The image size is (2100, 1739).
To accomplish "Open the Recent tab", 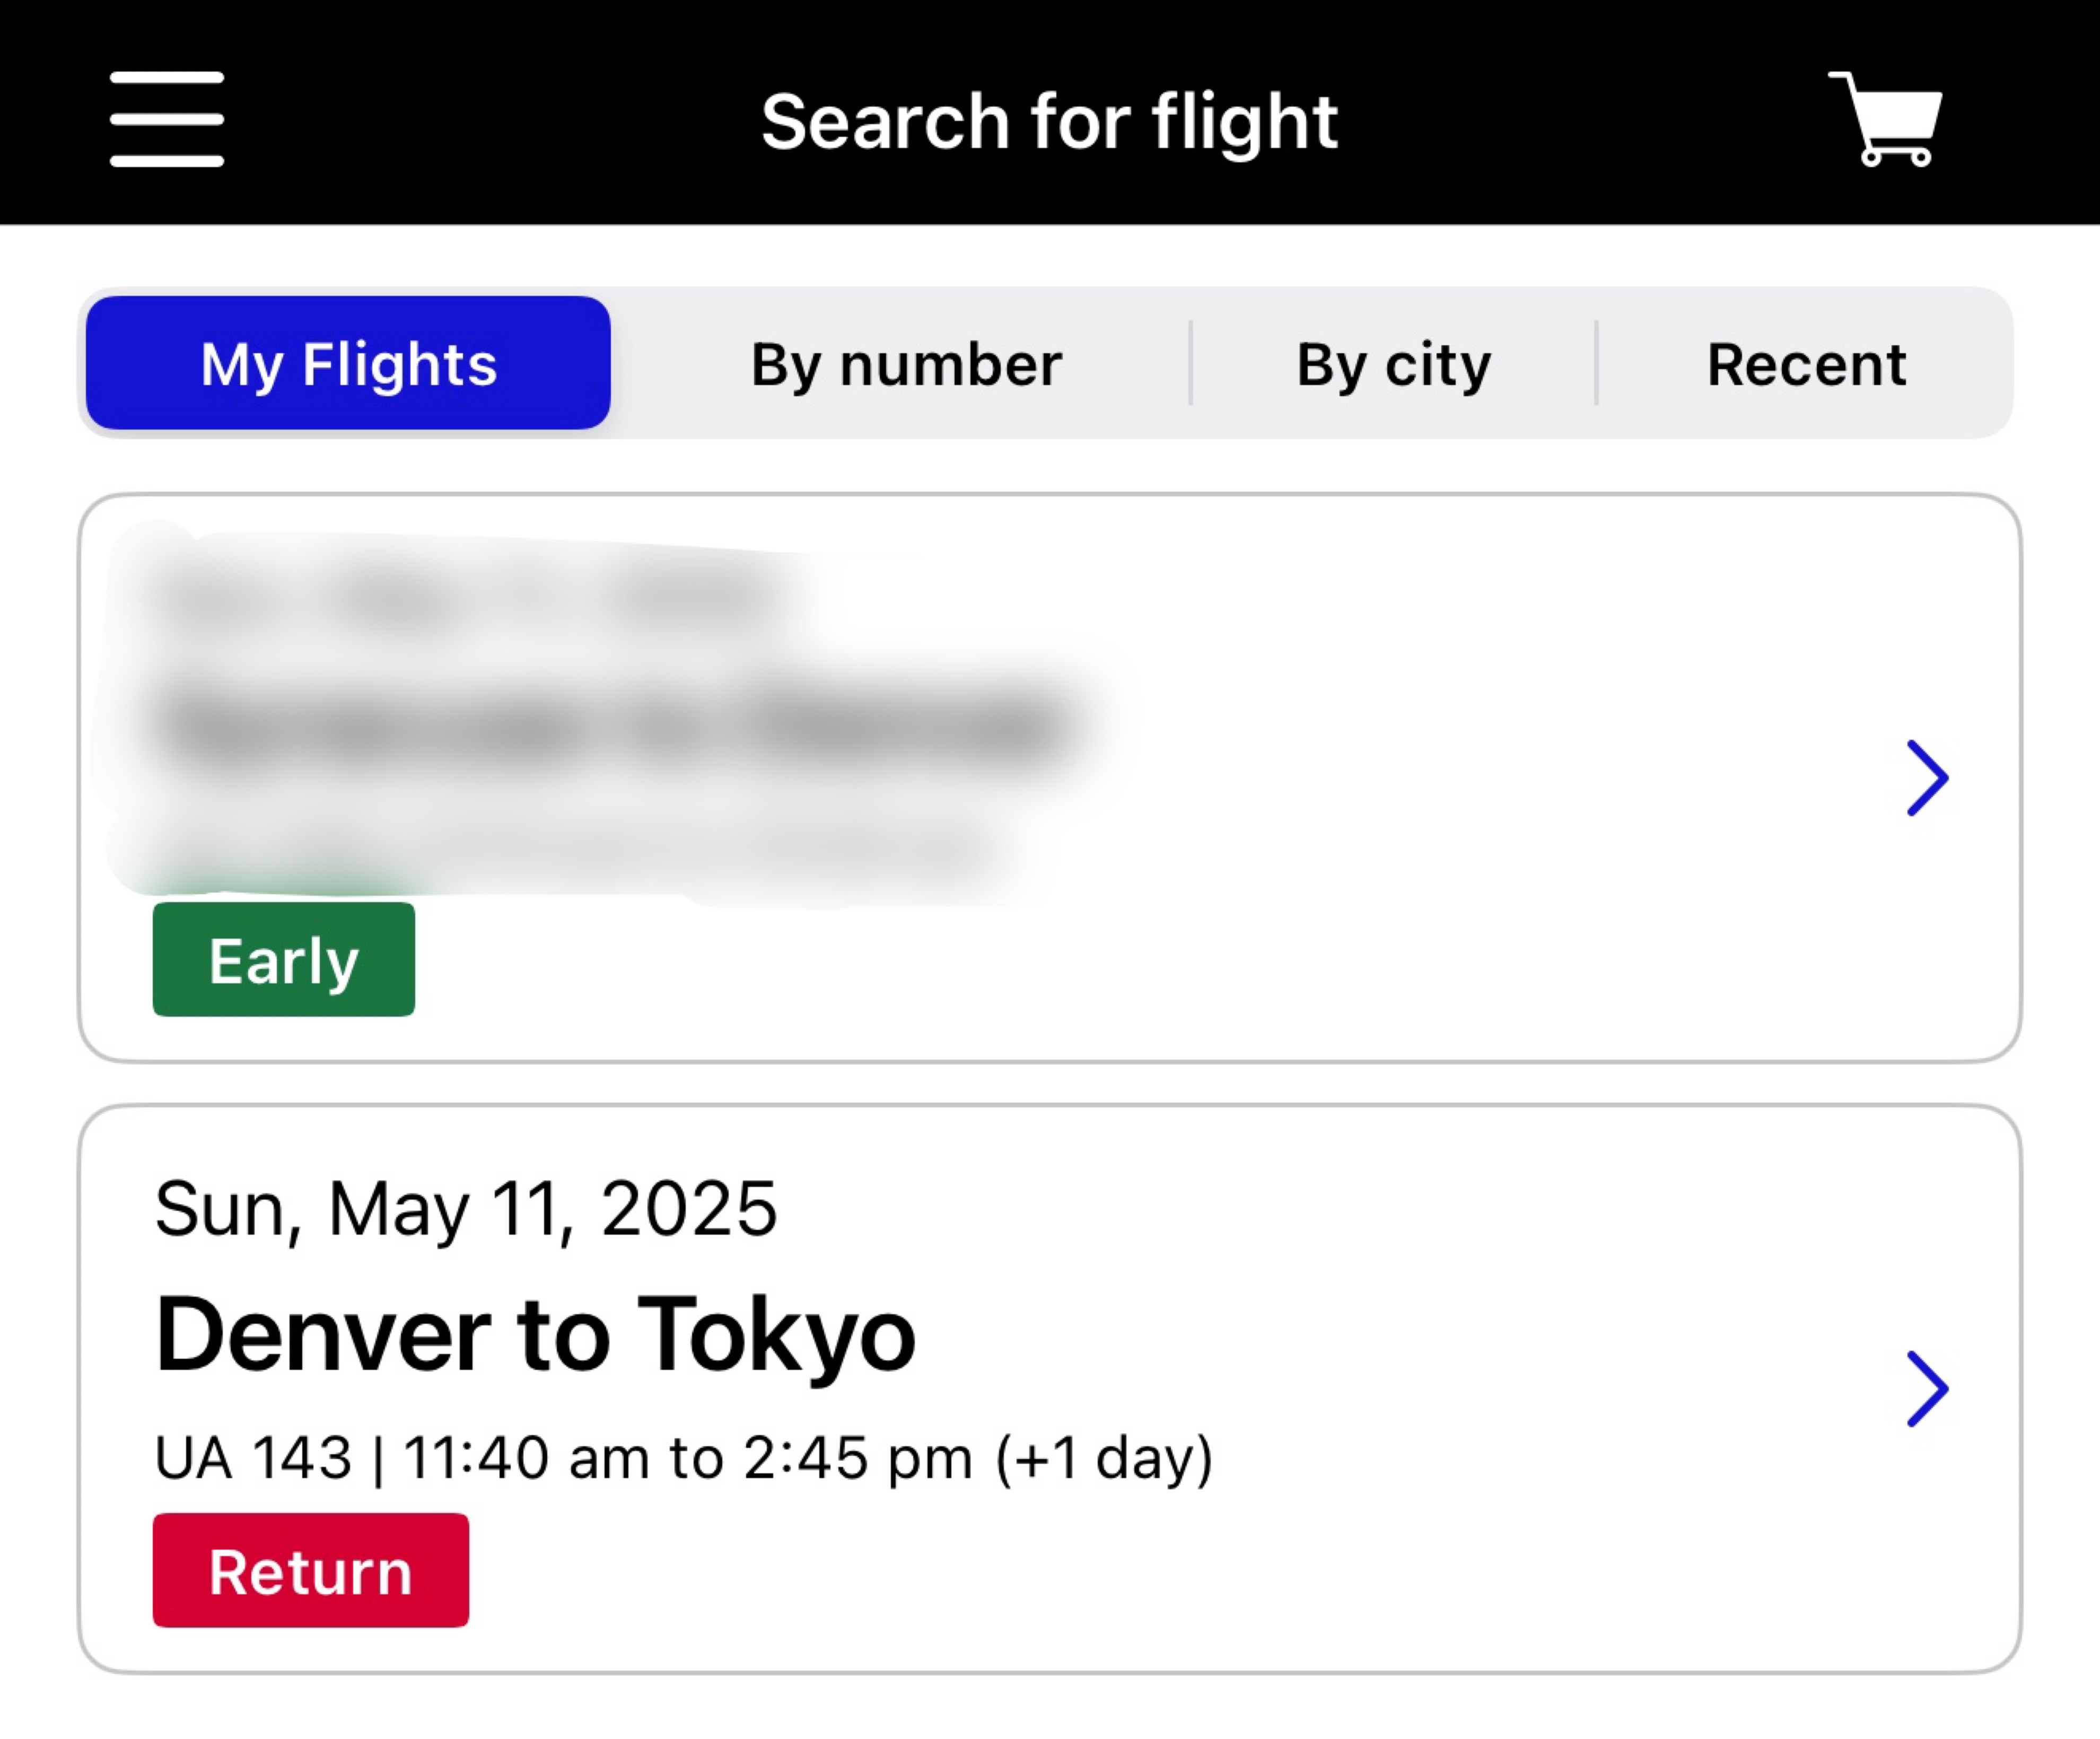I will [1806, 364].
